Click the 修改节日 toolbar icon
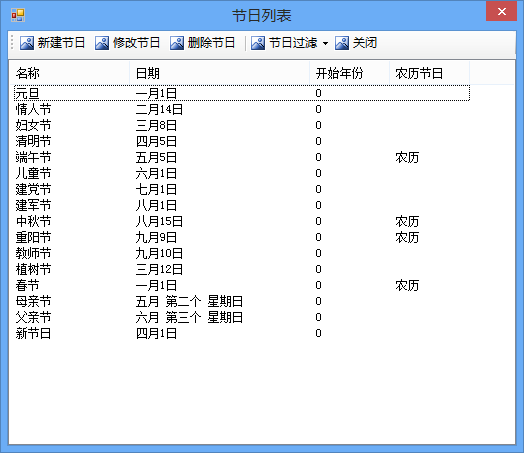524x453 pixels. tap(102, 43)
